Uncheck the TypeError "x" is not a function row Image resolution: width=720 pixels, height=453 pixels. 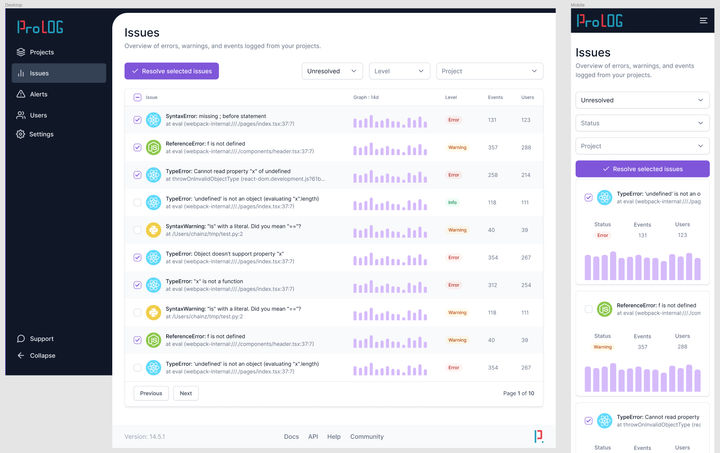[x=137, y=285]
